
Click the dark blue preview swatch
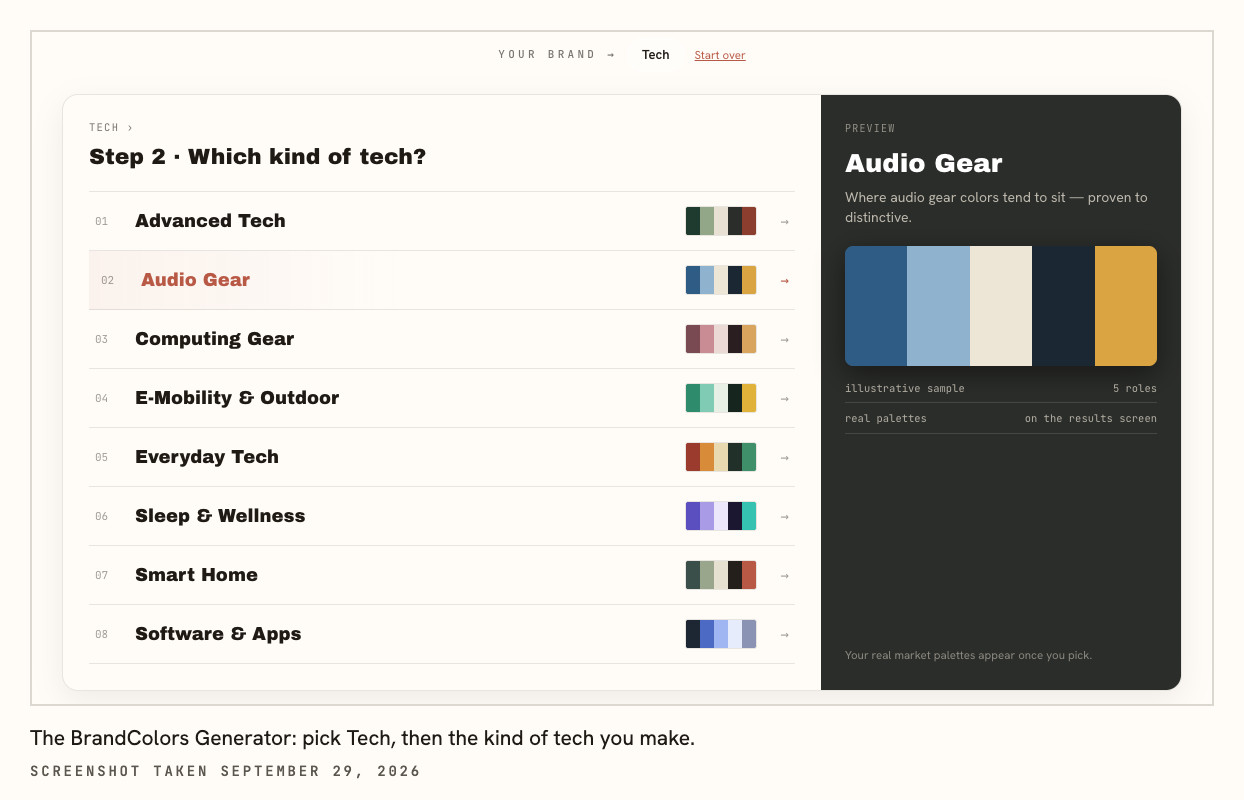pyautogui.click(x=876, y=306)
